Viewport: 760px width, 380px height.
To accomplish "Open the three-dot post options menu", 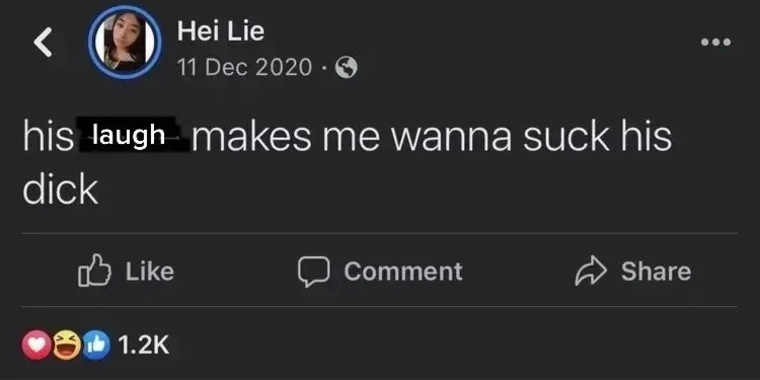I will (716, 42).
